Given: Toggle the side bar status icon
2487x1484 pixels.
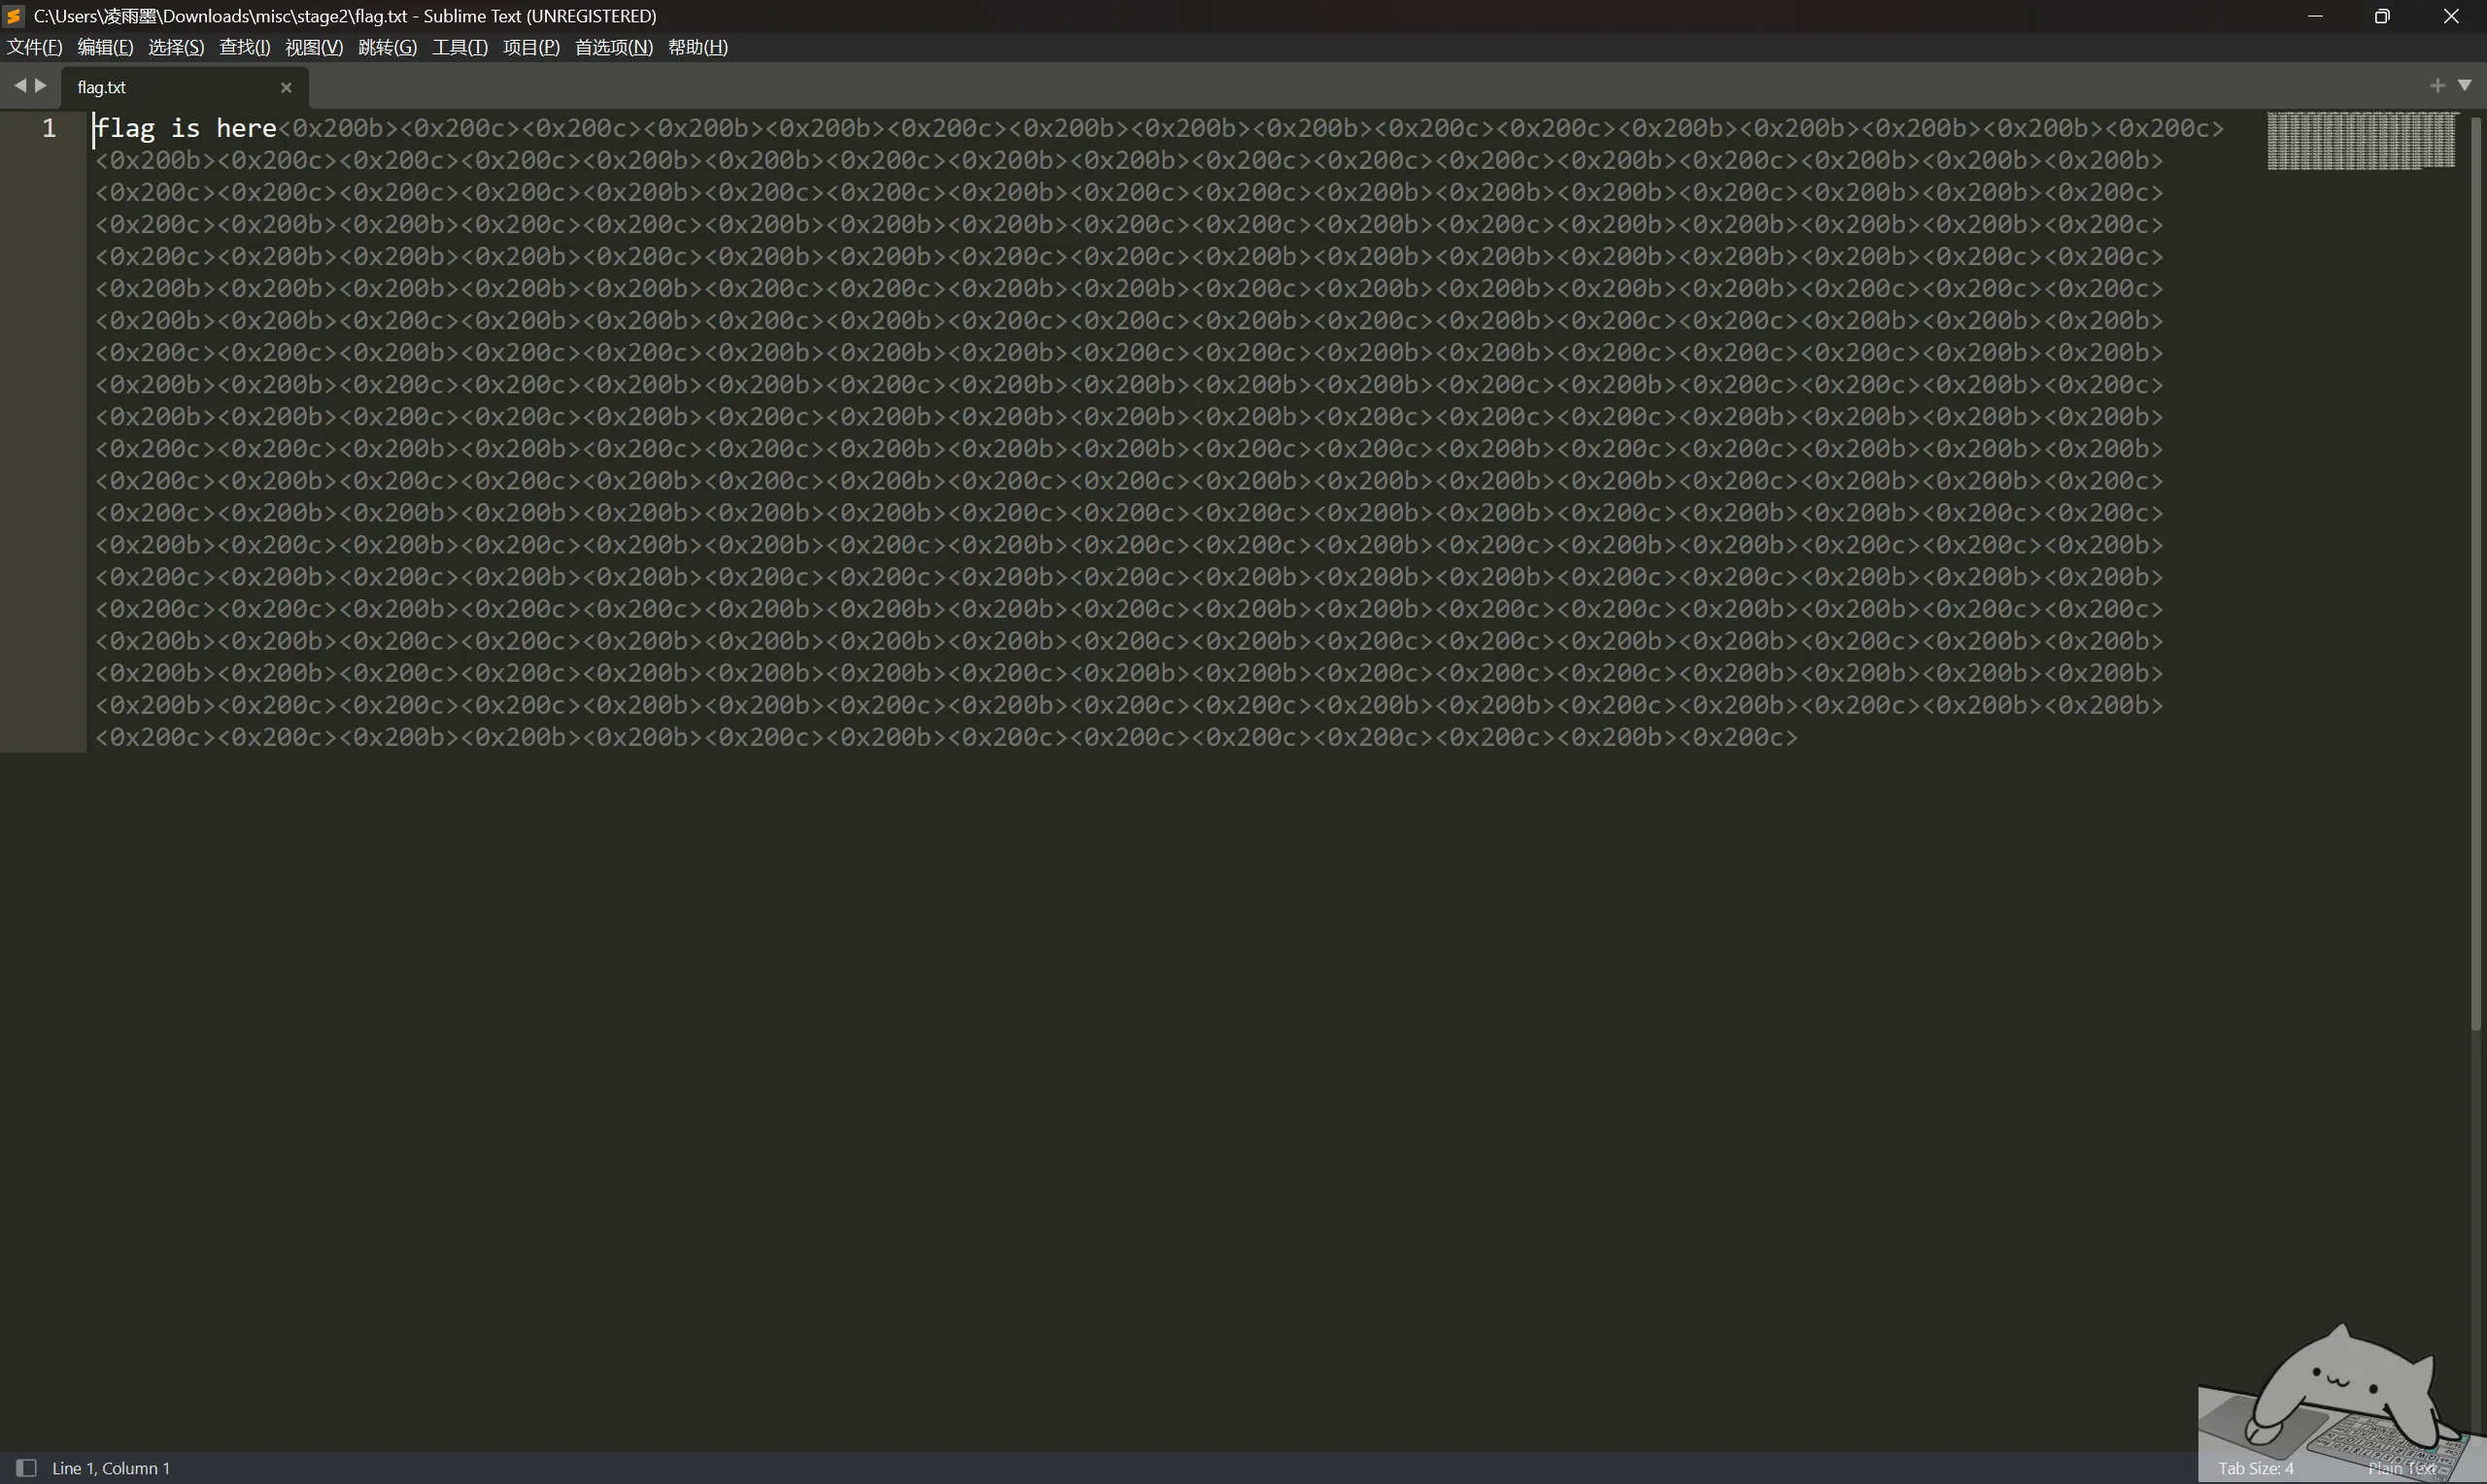Looking at the screenshot, I should pos(27,1467).
